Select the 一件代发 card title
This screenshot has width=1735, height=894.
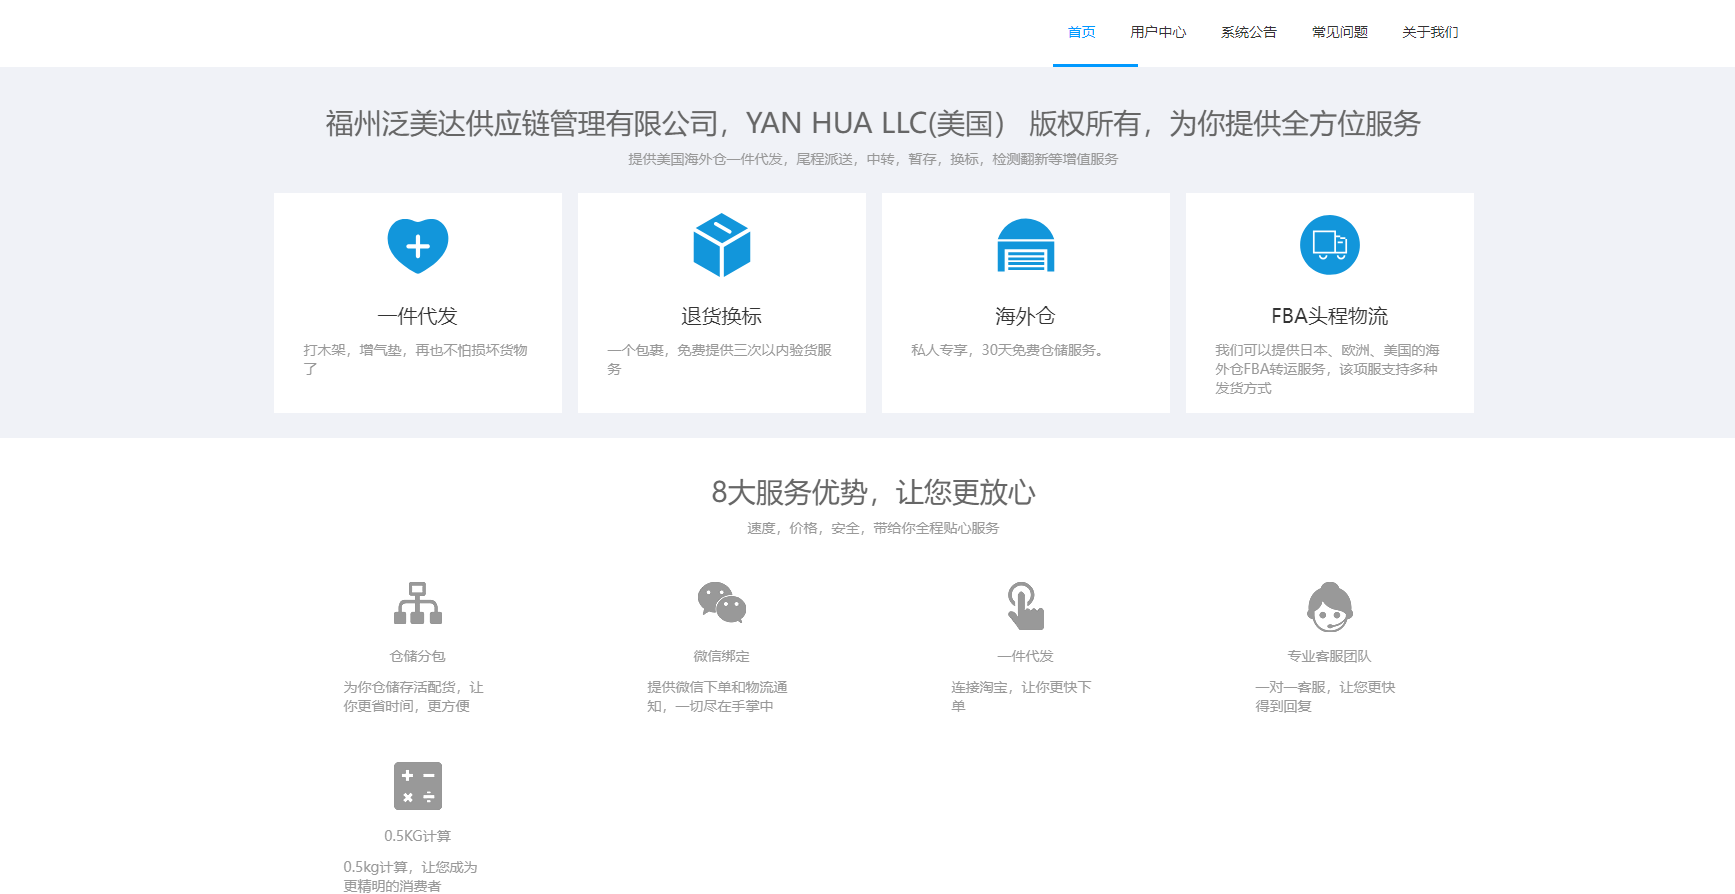pos(418,316)
